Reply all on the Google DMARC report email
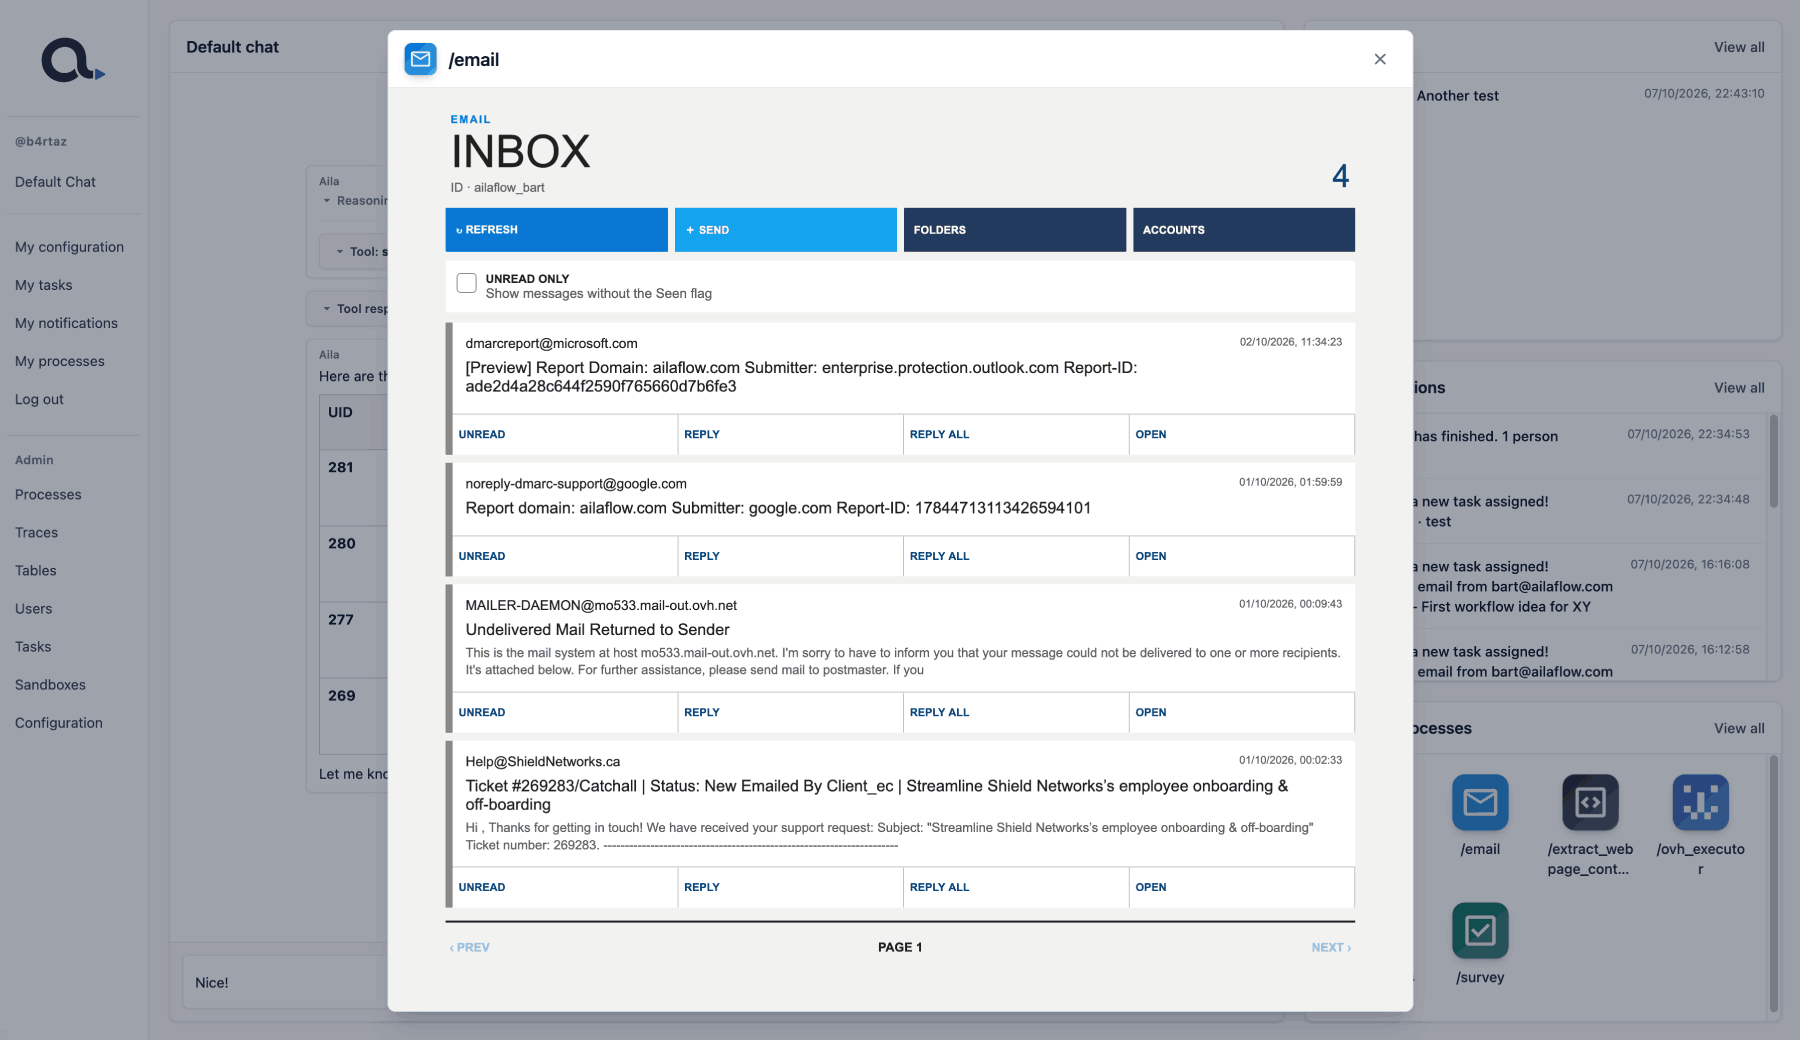Image resolution: width=1800 pixels, height=1040 pixels. pyautogui.click(x=1016, y=556)
